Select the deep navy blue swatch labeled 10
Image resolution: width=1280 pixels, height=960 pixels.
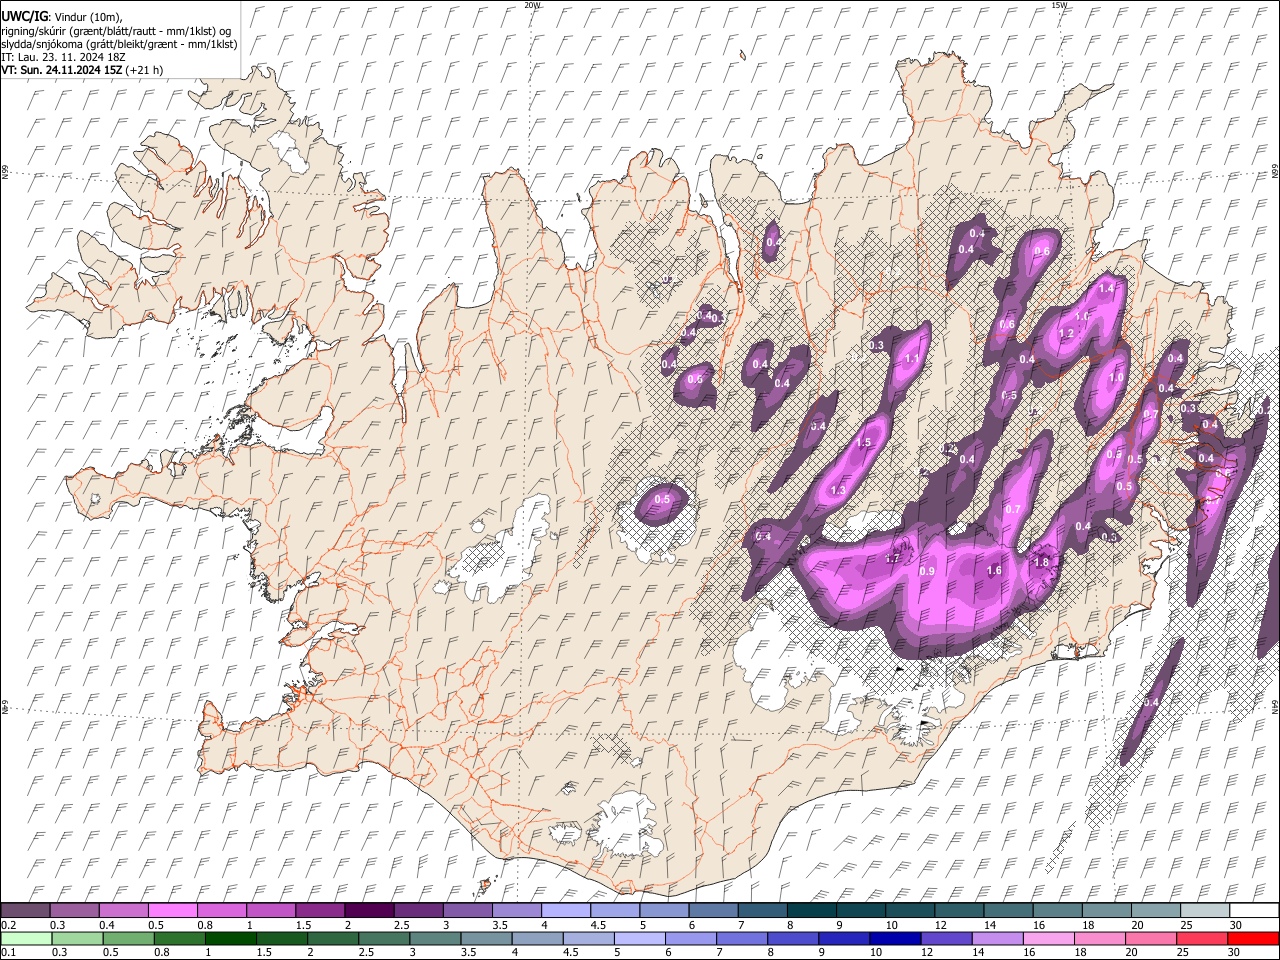coord(894,938)
